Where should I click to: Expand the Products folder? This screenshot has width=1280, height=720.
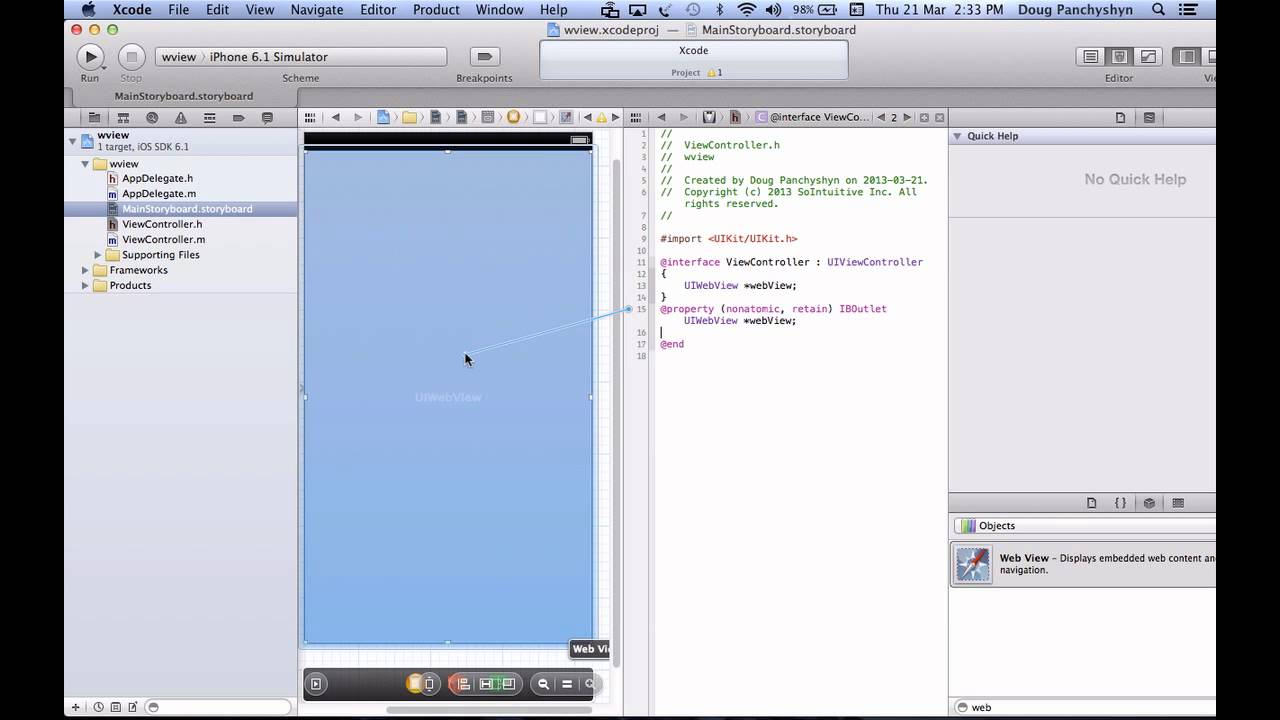point(86,285)
